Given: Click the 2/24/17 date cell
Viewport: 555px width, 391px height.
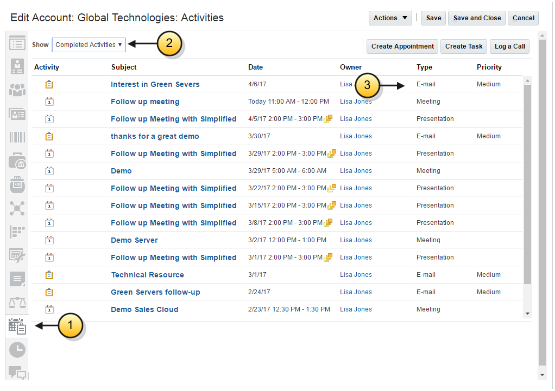Looking at the screenshot, I should coord(259,292).
